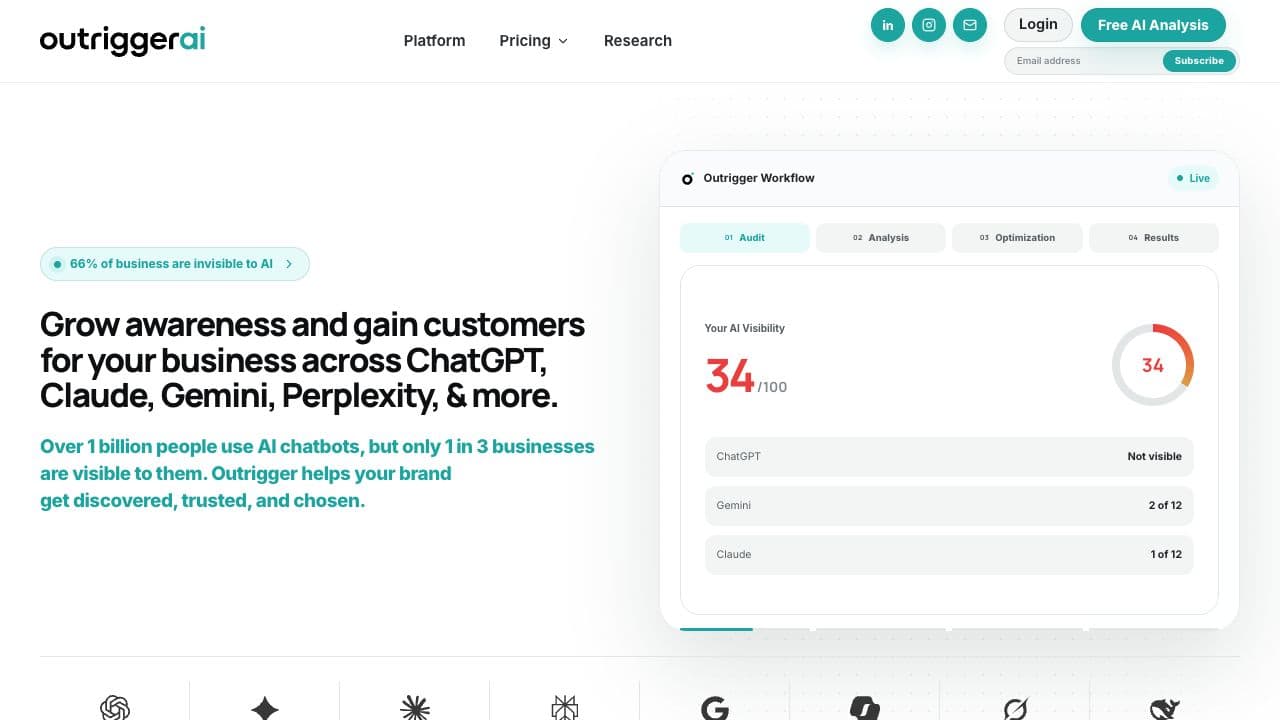Switch to the 02 Analysis tab
Viewport: 1280px width, 720px height.
(x=880, y=238)
